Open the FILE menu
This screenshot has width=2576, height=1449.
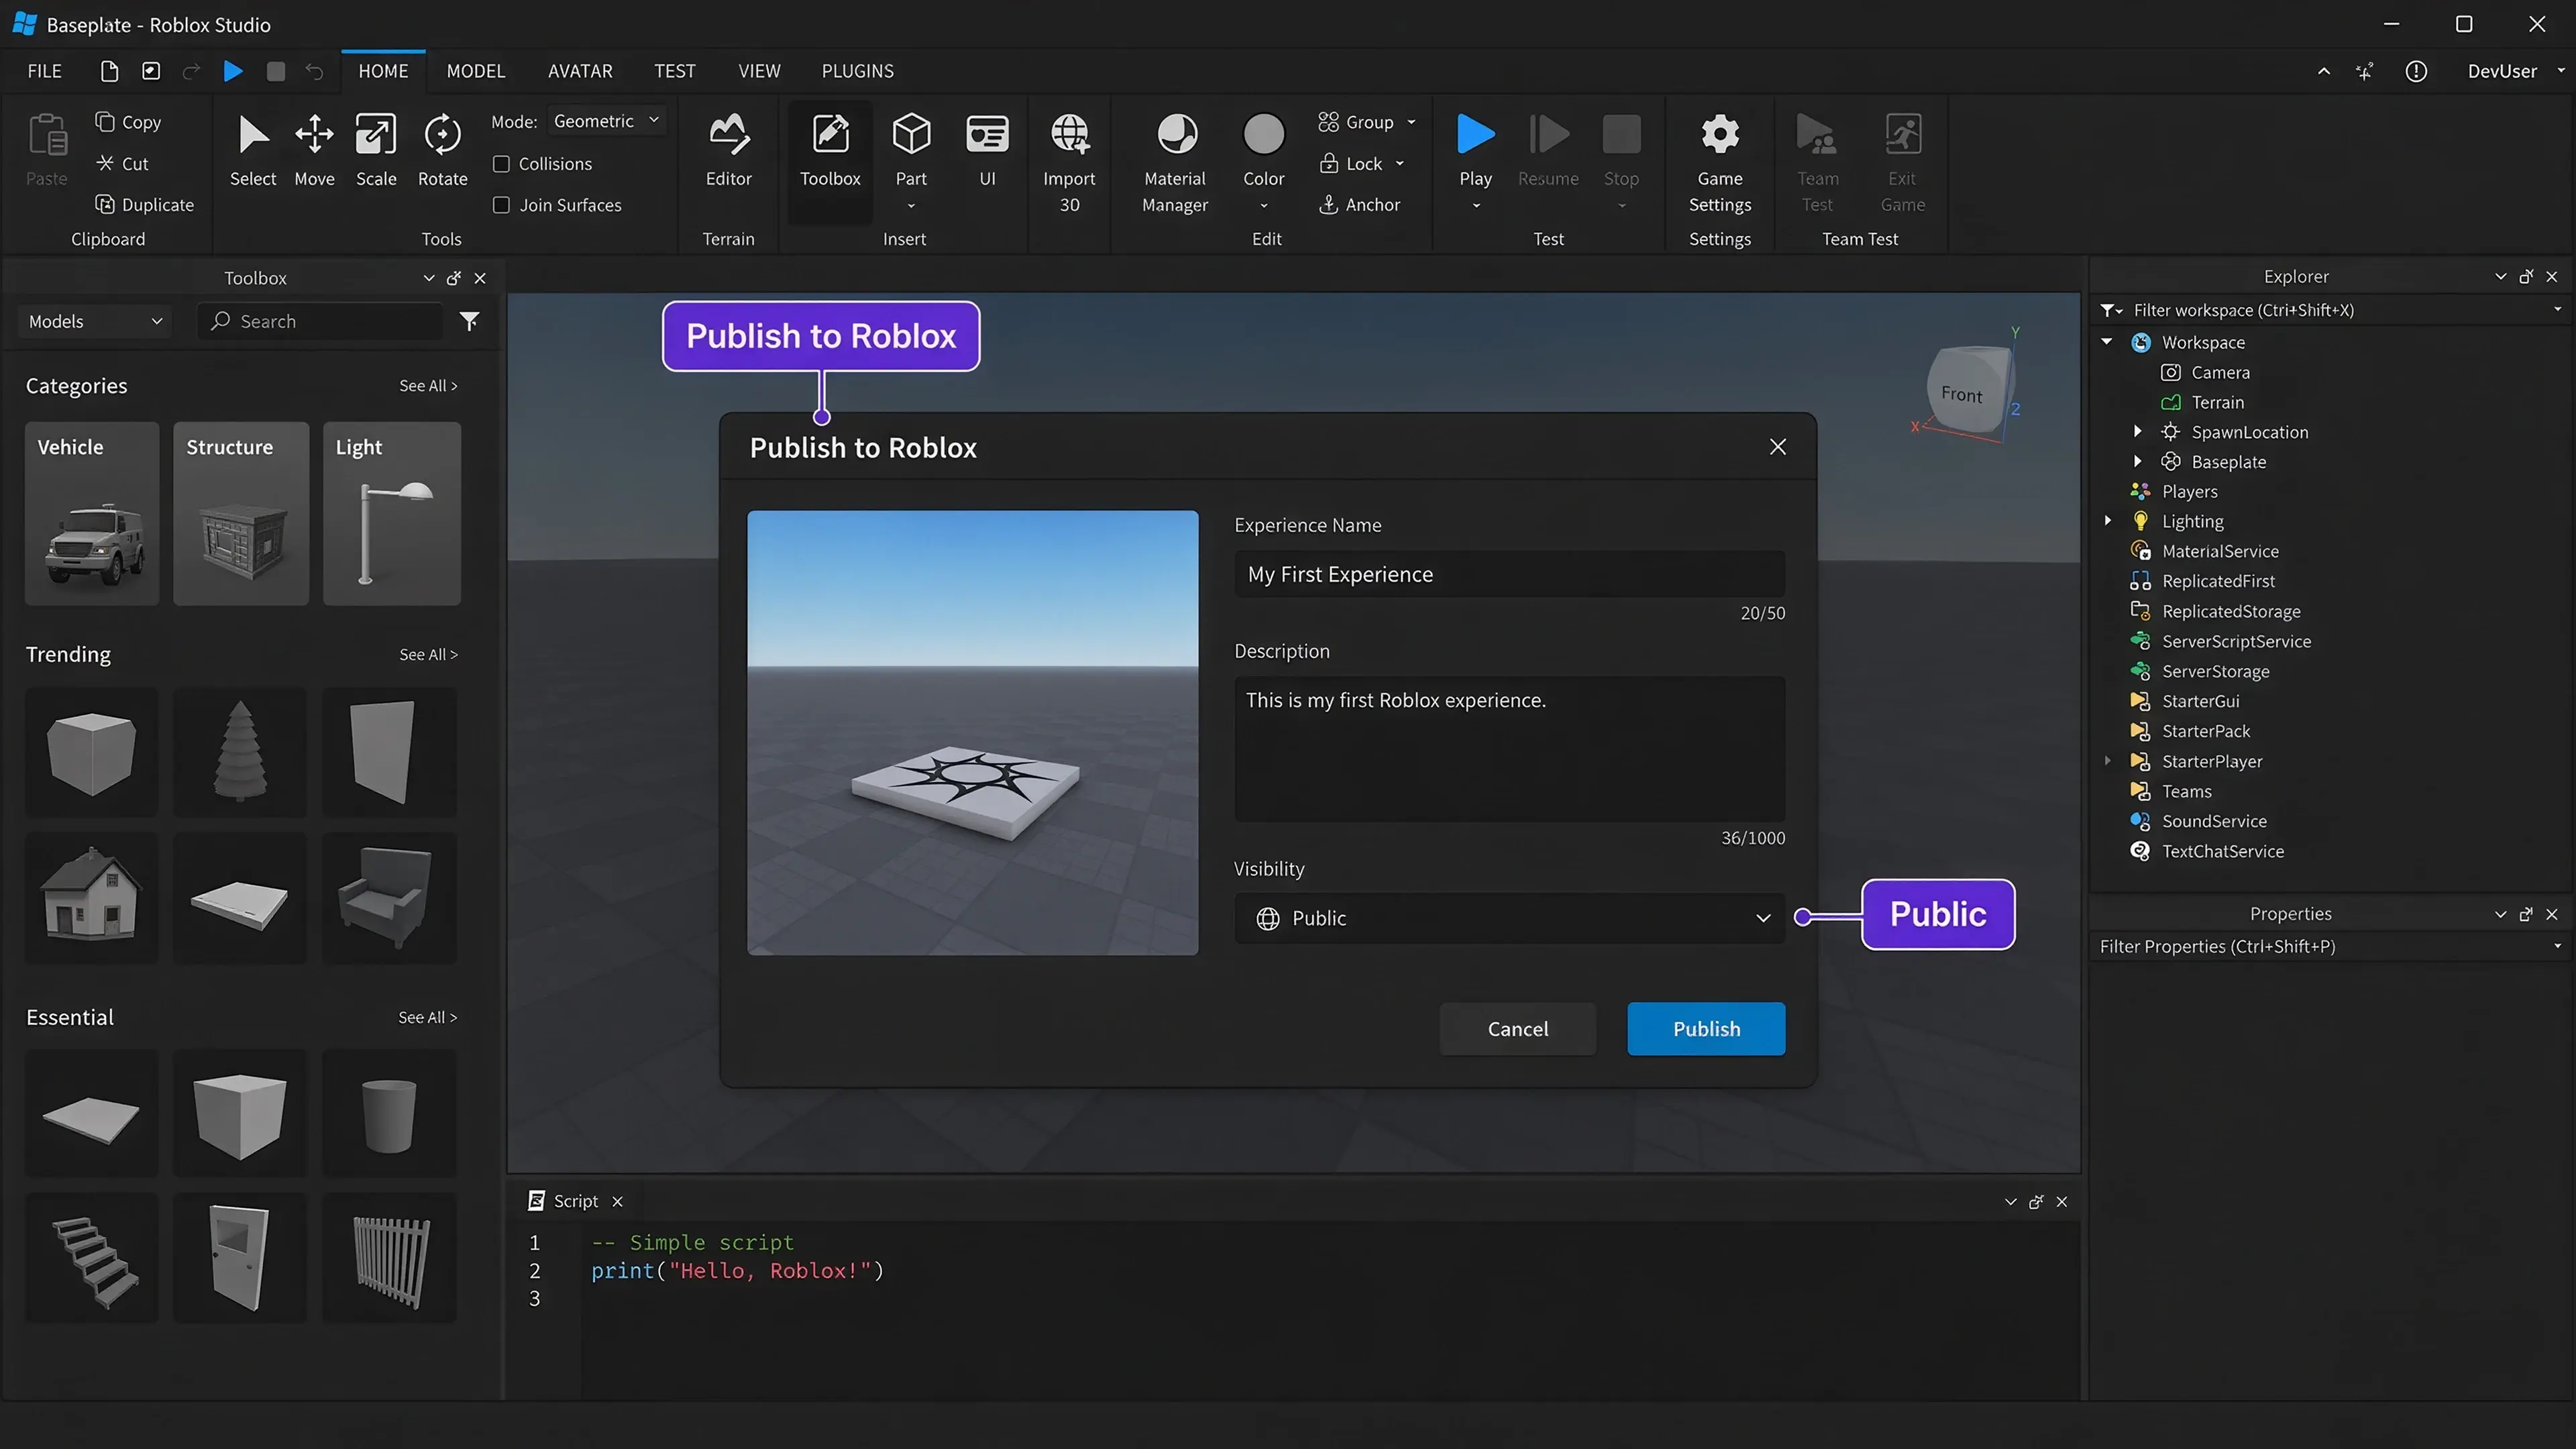(x=44, y=71)
